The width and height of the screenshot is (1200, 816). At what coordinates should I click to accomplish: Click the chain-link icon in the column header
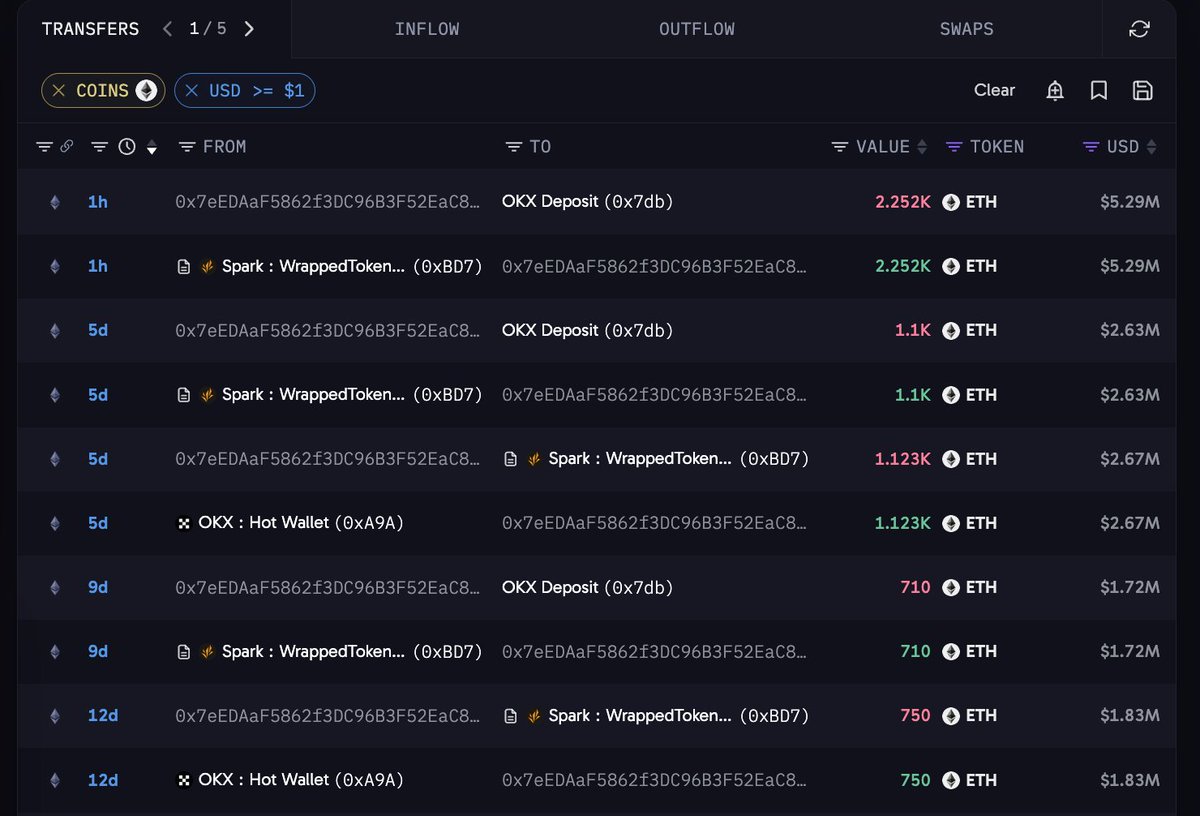pyautogui.click(x=67, y=147)
